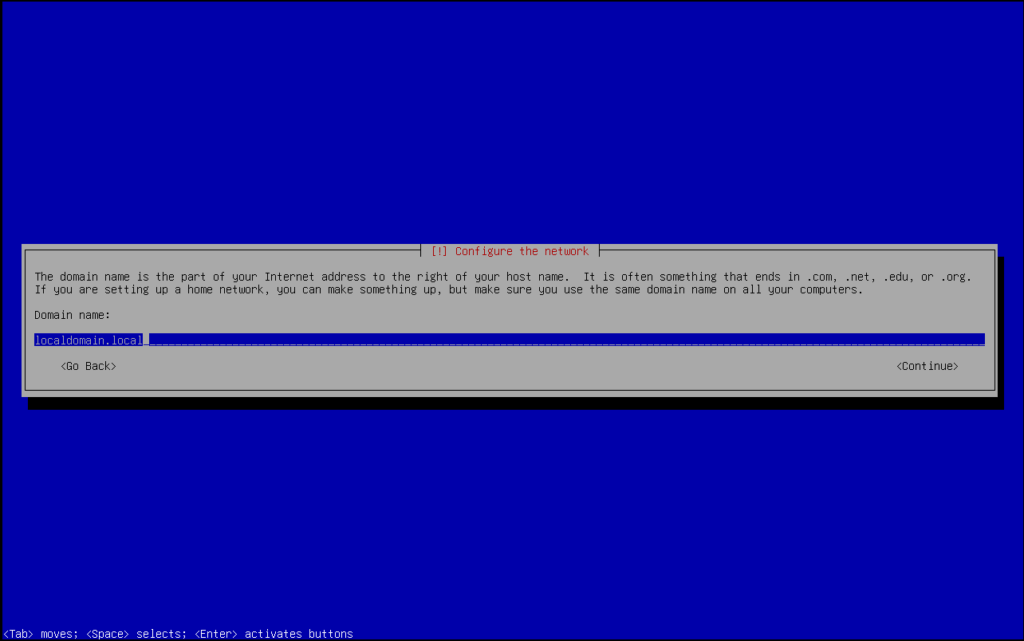Click the explanation text about Internet address

[400, 276]
